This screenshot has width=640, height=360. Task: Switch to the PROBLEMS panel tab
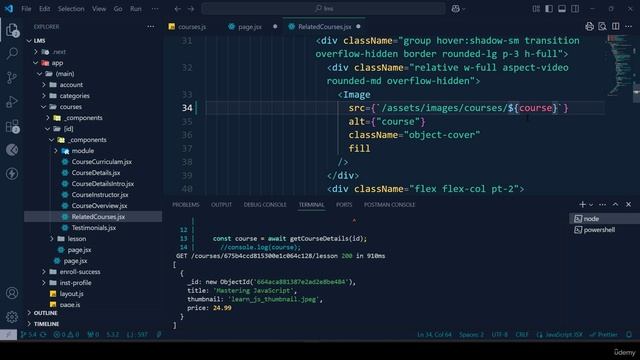186,204
